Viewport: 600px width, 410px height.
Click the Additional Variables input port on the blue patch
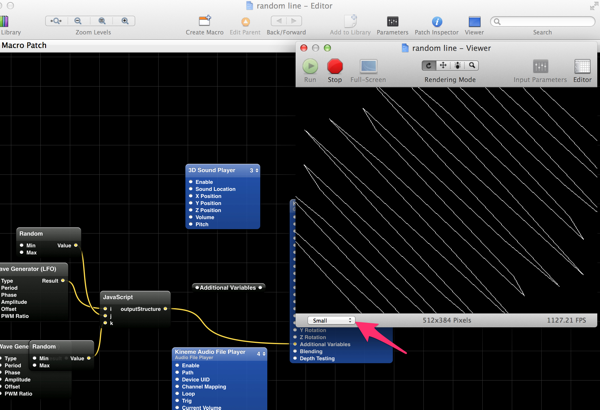tap(295, 344)
